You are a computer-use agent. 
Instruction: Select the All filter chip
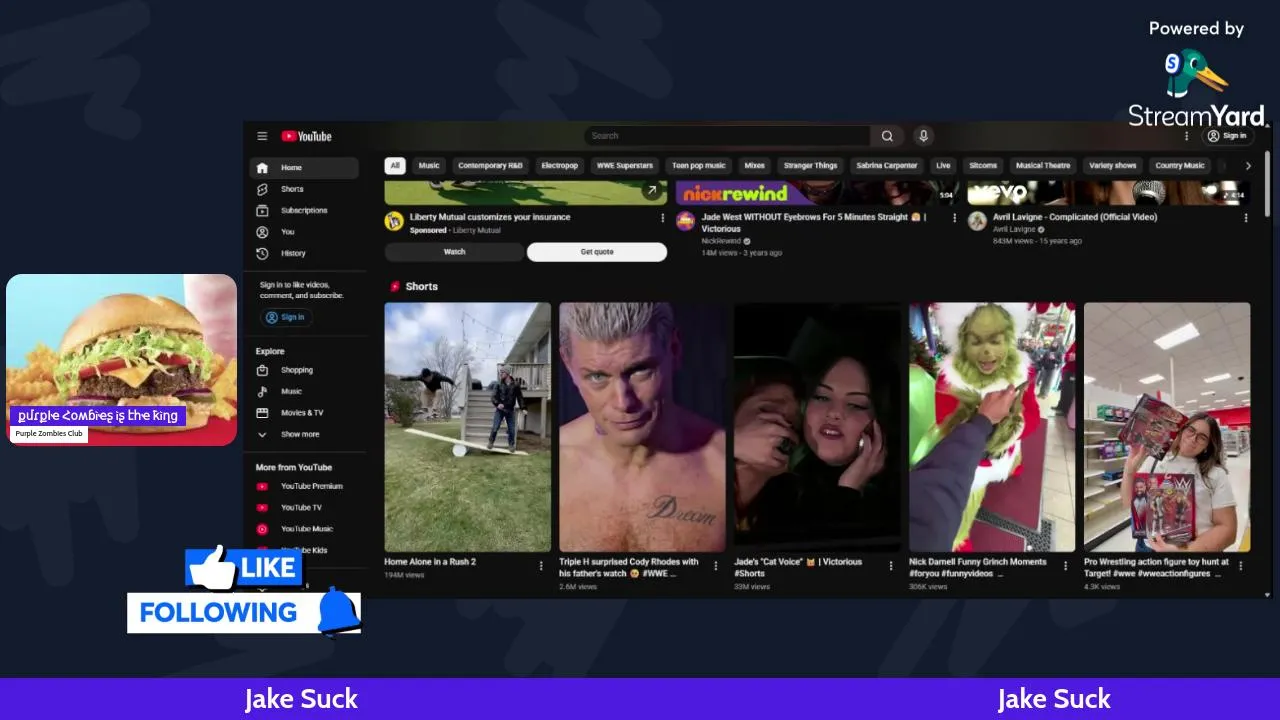395,166
